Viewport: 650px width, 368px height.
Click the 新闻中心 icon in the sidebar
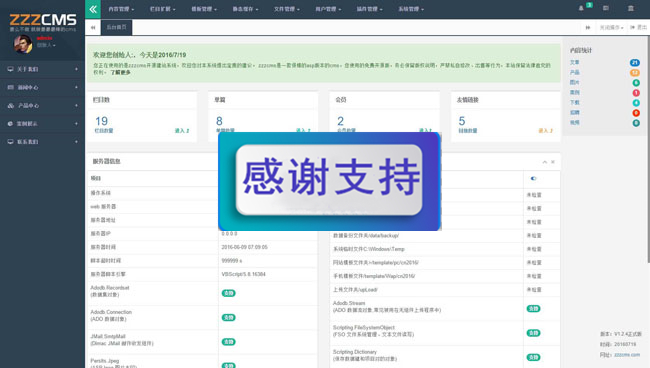coord(10,87)
